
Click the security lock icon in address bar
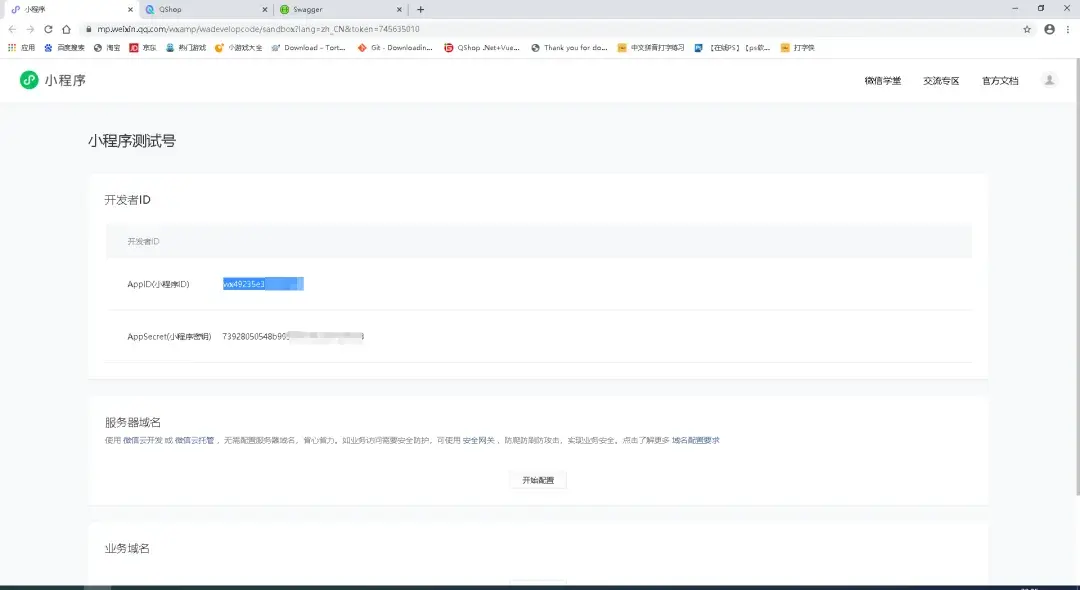click(x=88, y=28)
